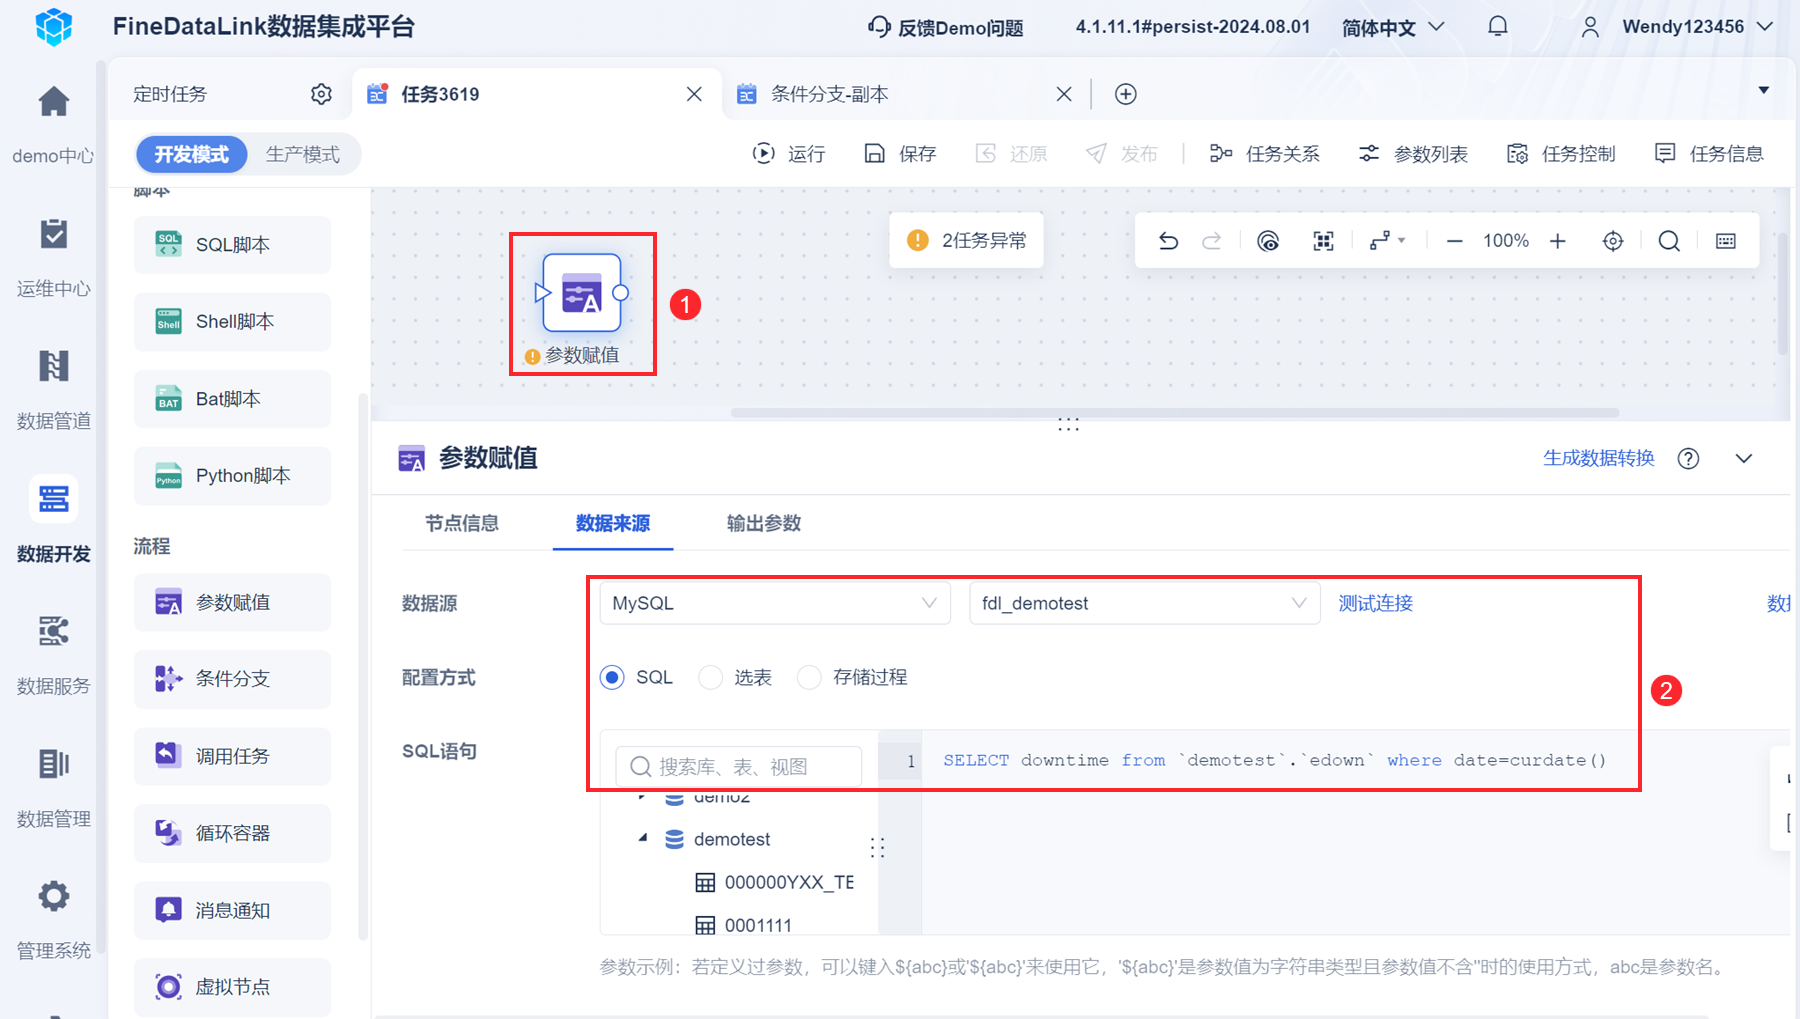Open the 2任务异常 warning badge
The width and height of the screenshot is (1800, 1019).
pyautogui.click(x=966, y=241)
